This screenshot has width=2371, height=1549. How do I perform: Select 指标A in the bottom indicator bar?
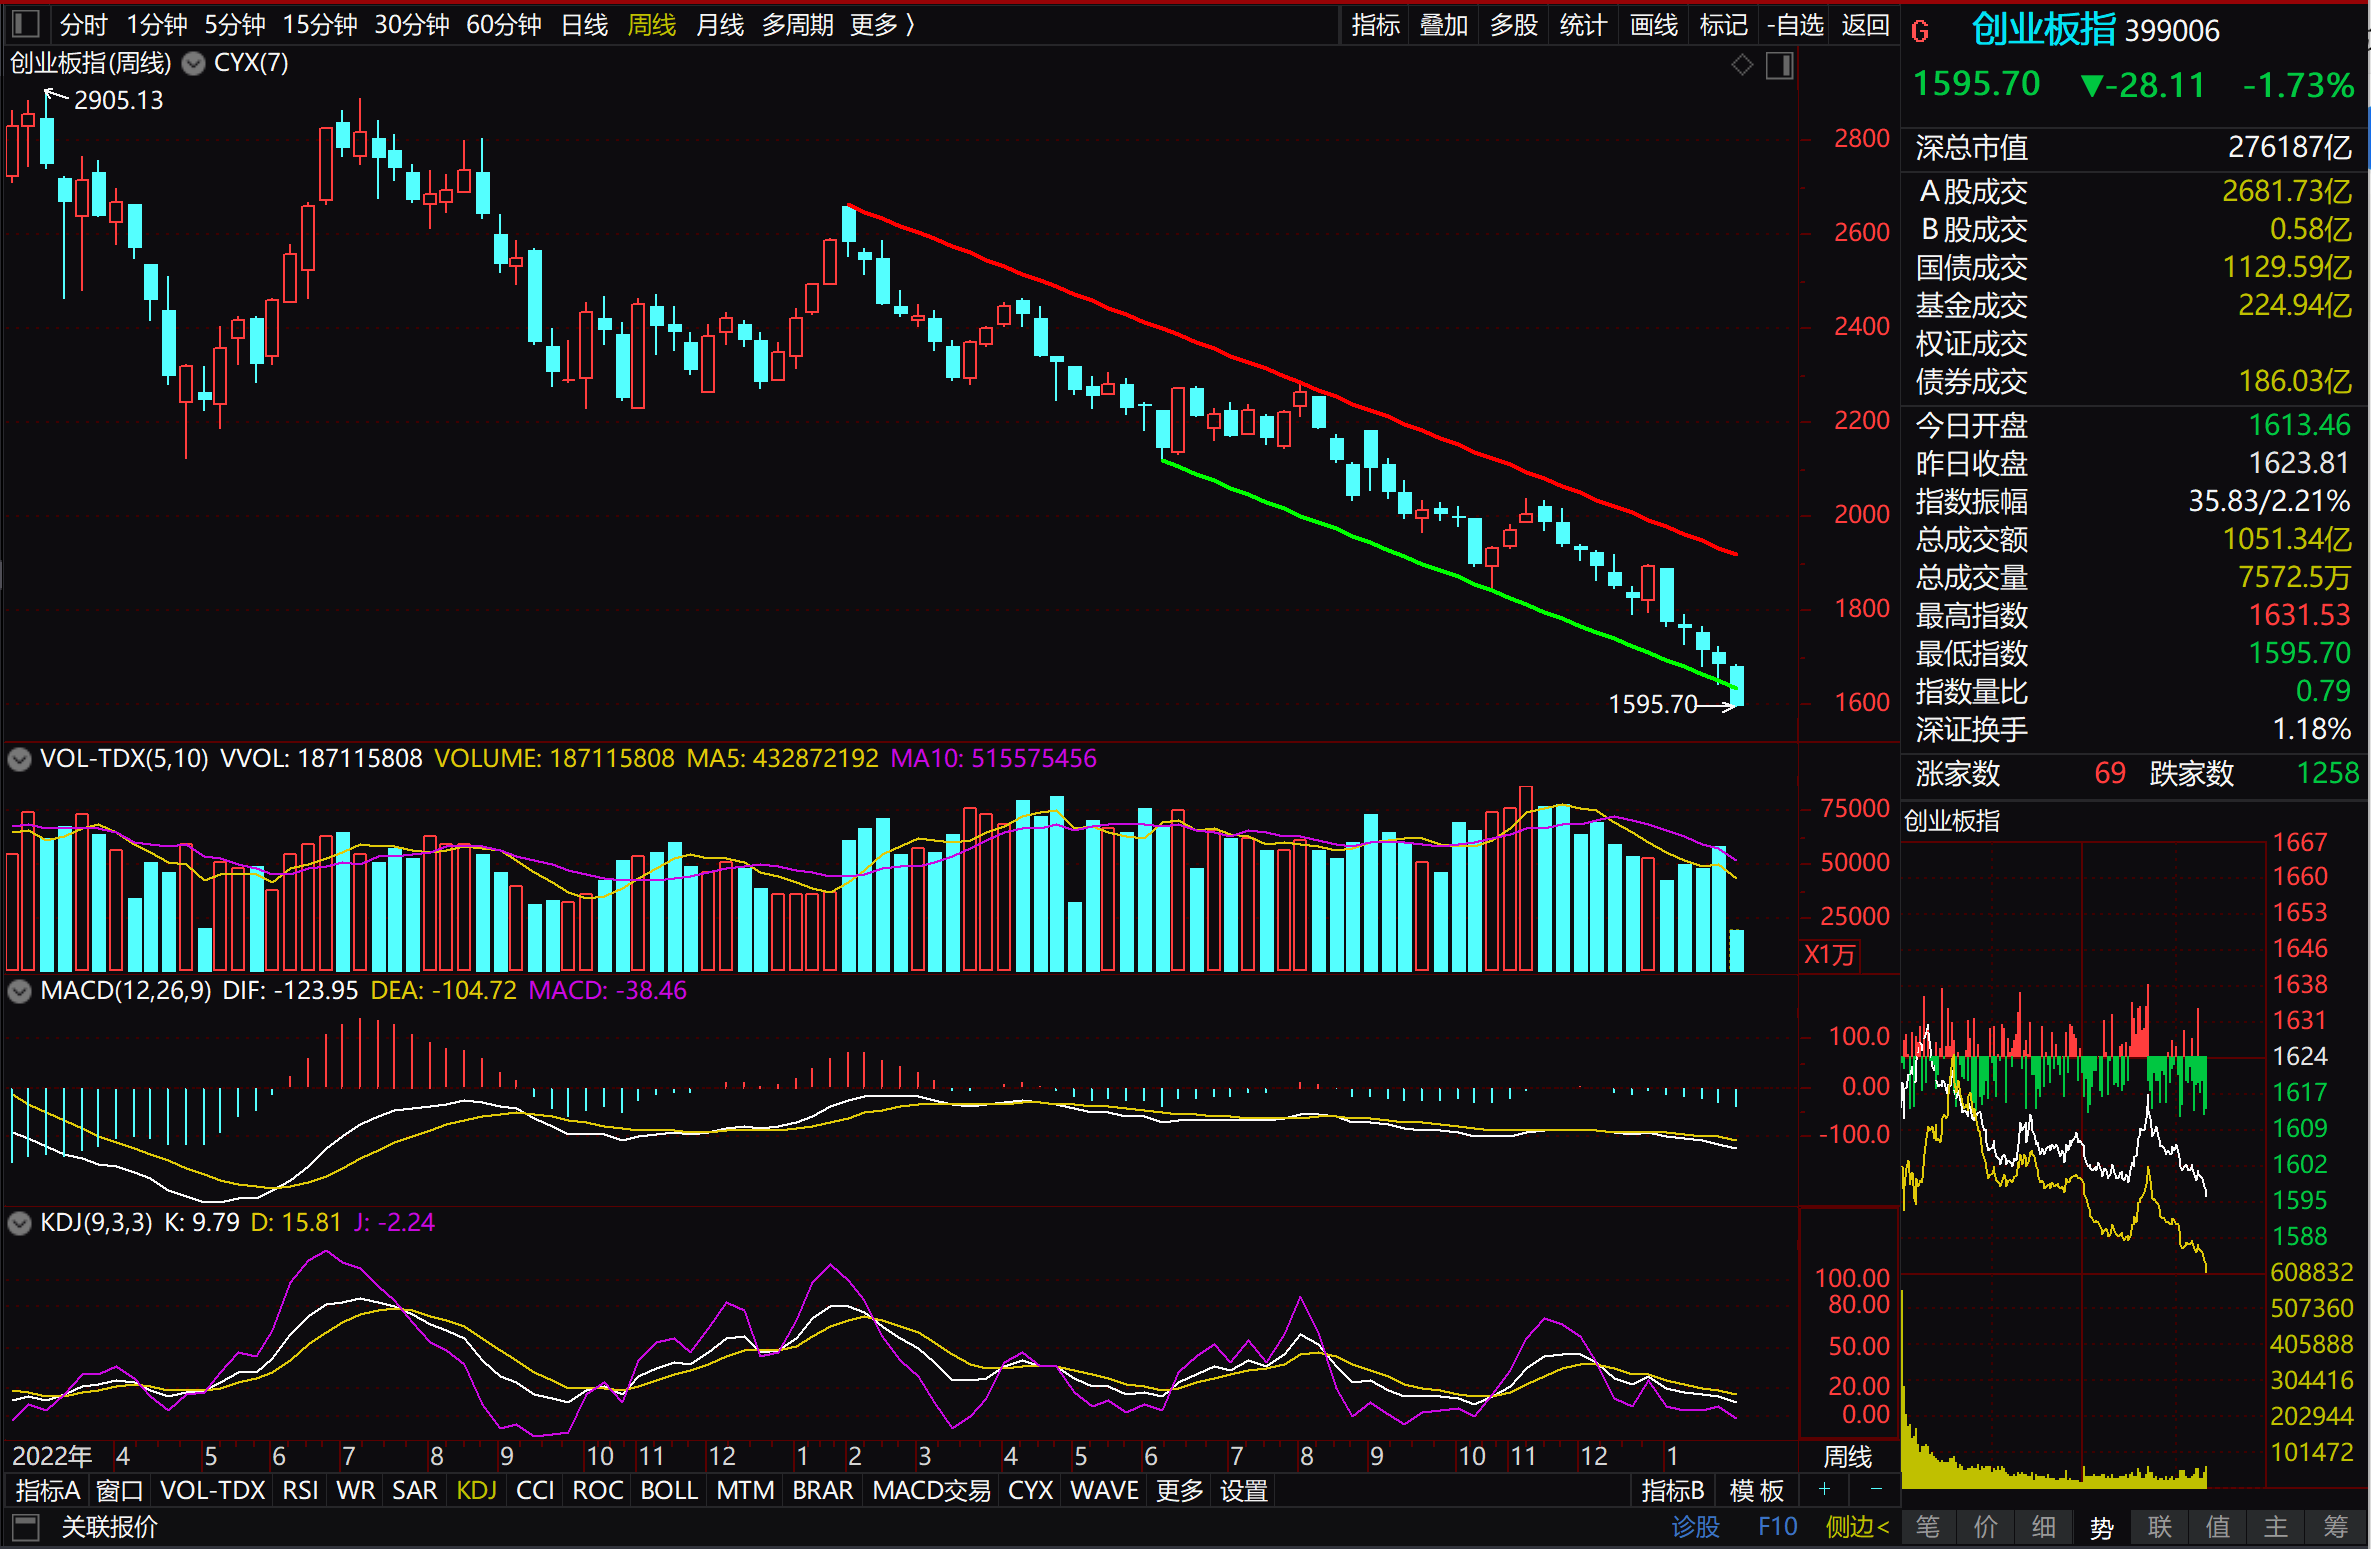[48, 1491]
